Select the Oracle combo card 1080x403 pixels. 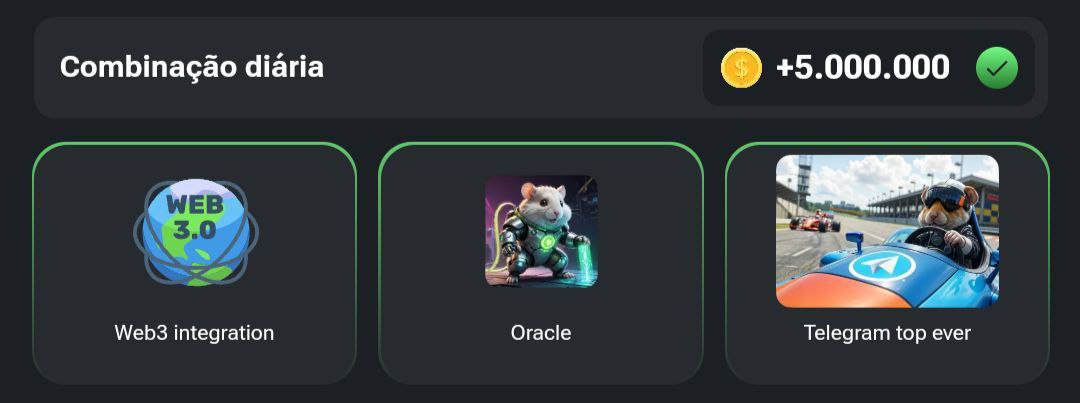[x=541, y=263]
